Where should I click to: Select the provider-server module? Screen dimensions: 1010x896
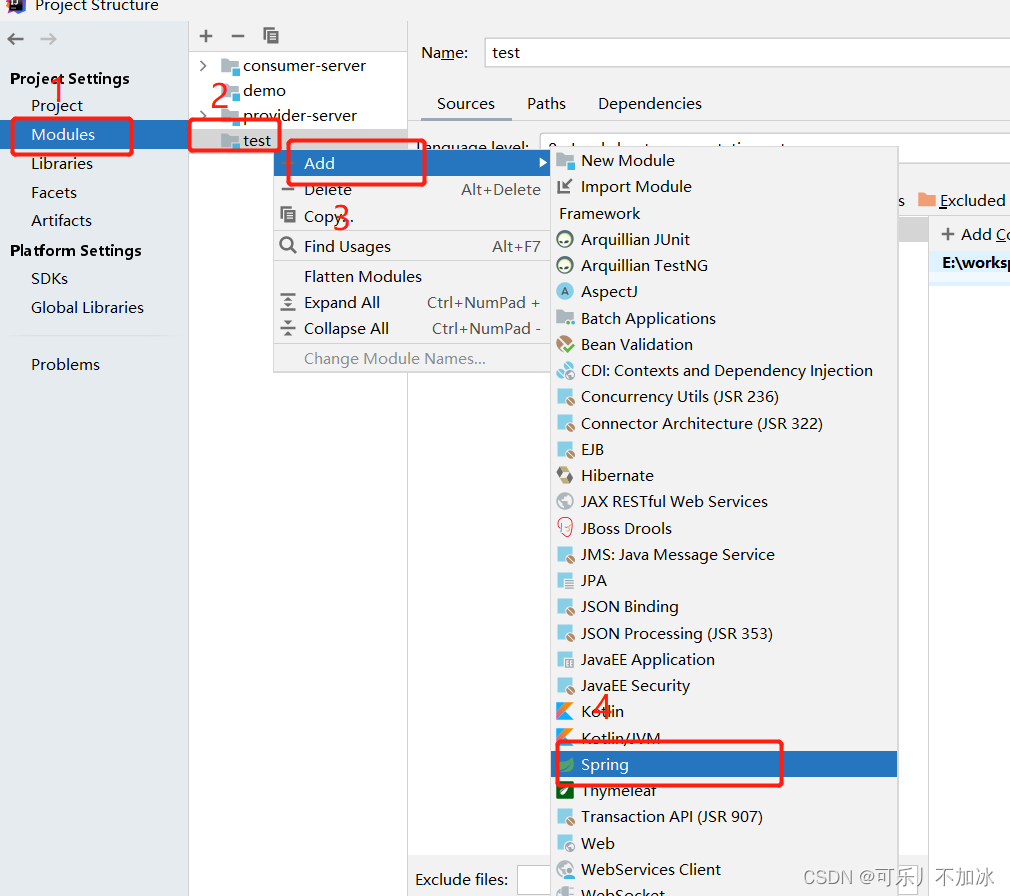coord(300,116)
